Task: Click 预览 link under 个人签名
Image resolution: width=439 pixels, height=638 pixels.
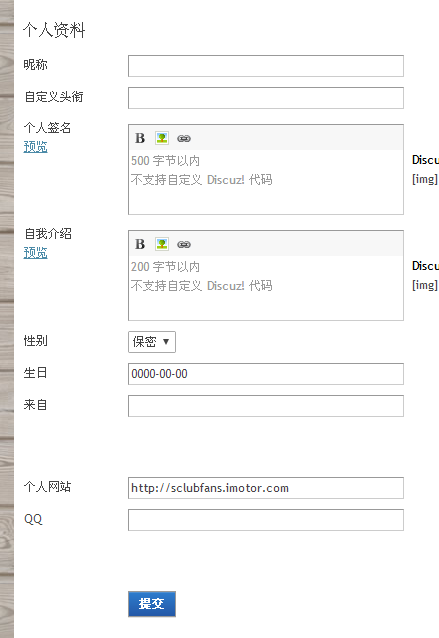Action: click(35, 146)
